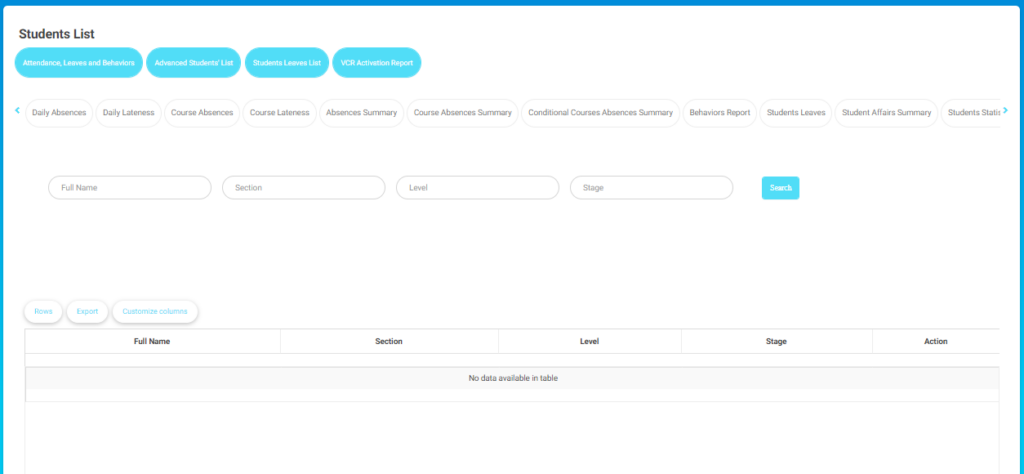Click right chevron arrow of report tabs
Screen dimensions: 1024x474
click(x=1006, y=110)
